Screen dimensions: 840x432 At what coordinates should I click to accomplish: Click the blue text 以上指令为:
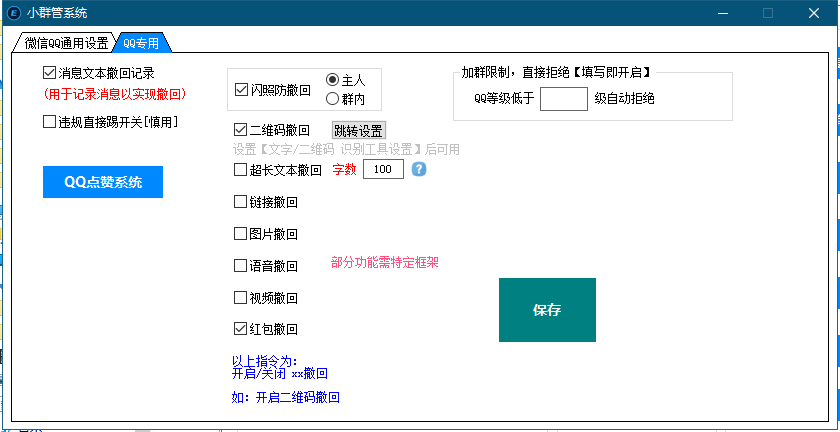click(264, 361)
